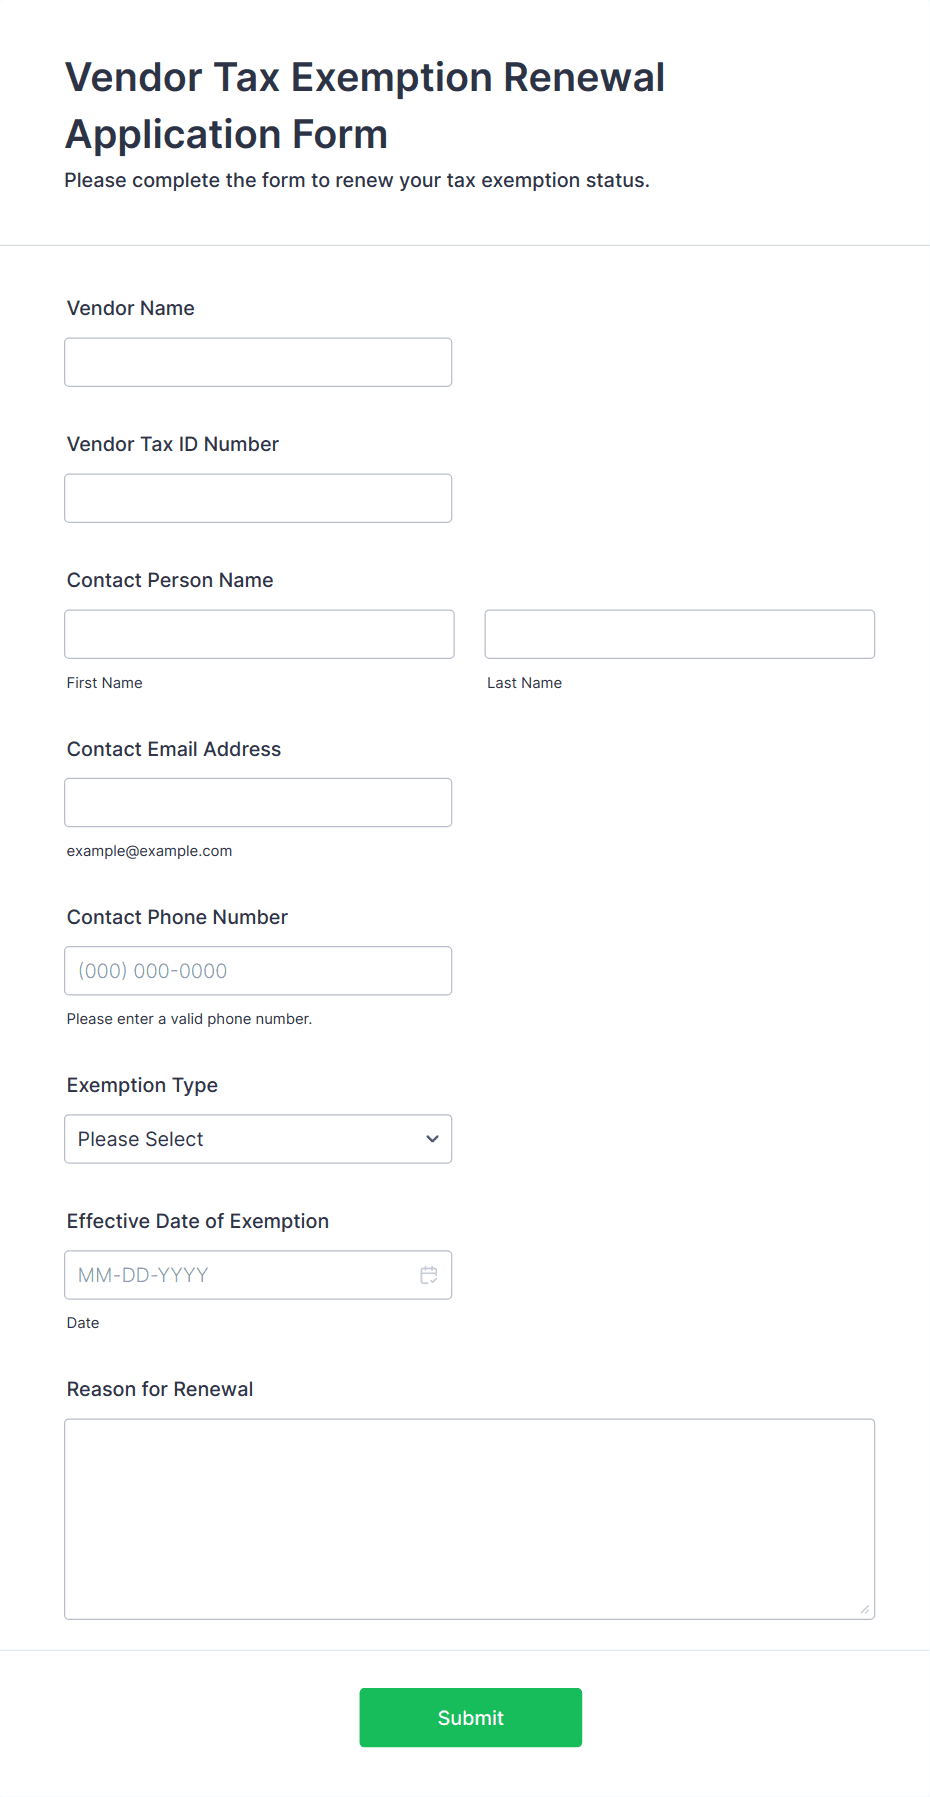Click the First Name input box
Screen dimensions: 930x1797
[x=259, y=634]
